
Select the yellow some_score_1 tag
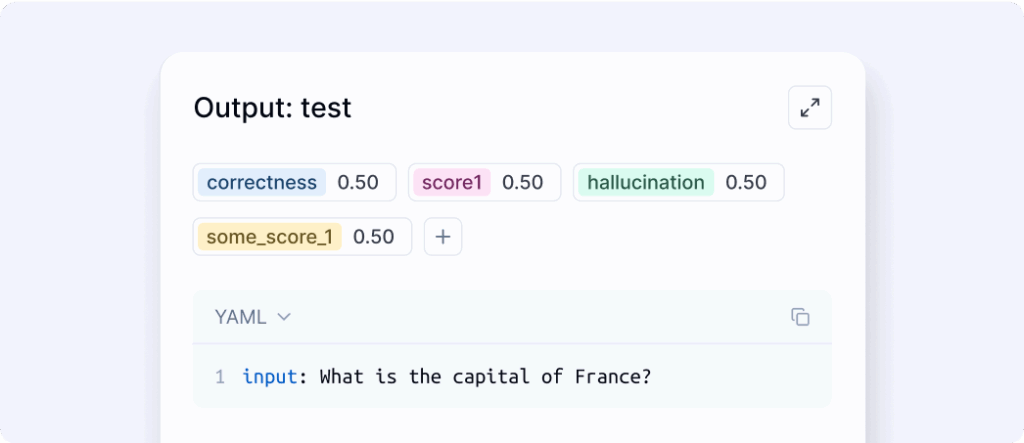pyautogui.click(x=270, y=237)
